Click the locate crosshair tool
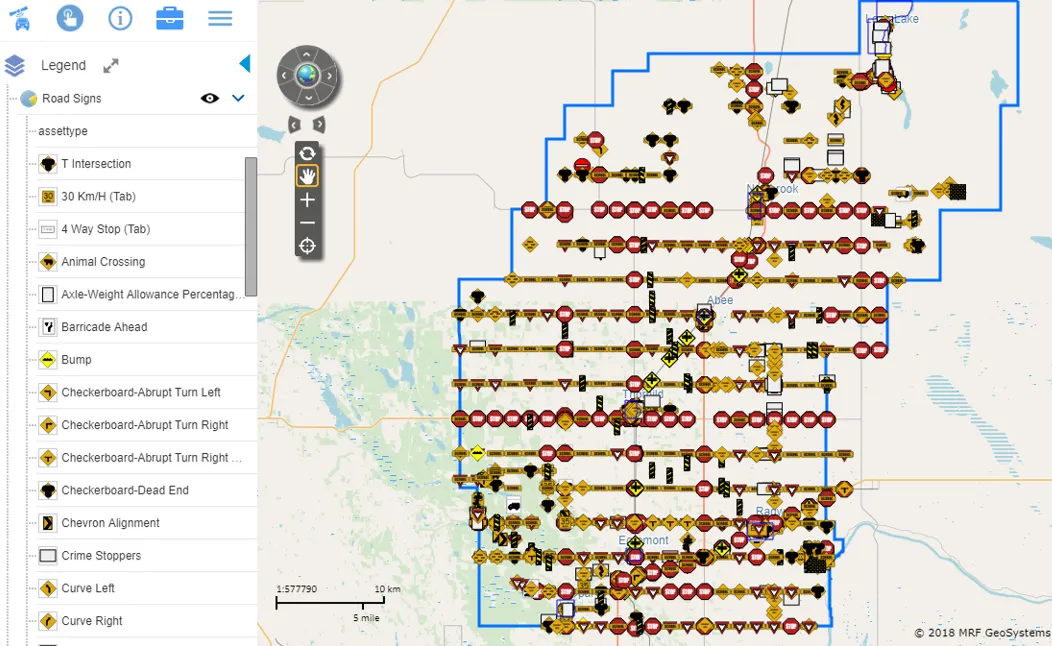Image resolution: width=1052 pixels, height=646 pixels. pos(307,246)
